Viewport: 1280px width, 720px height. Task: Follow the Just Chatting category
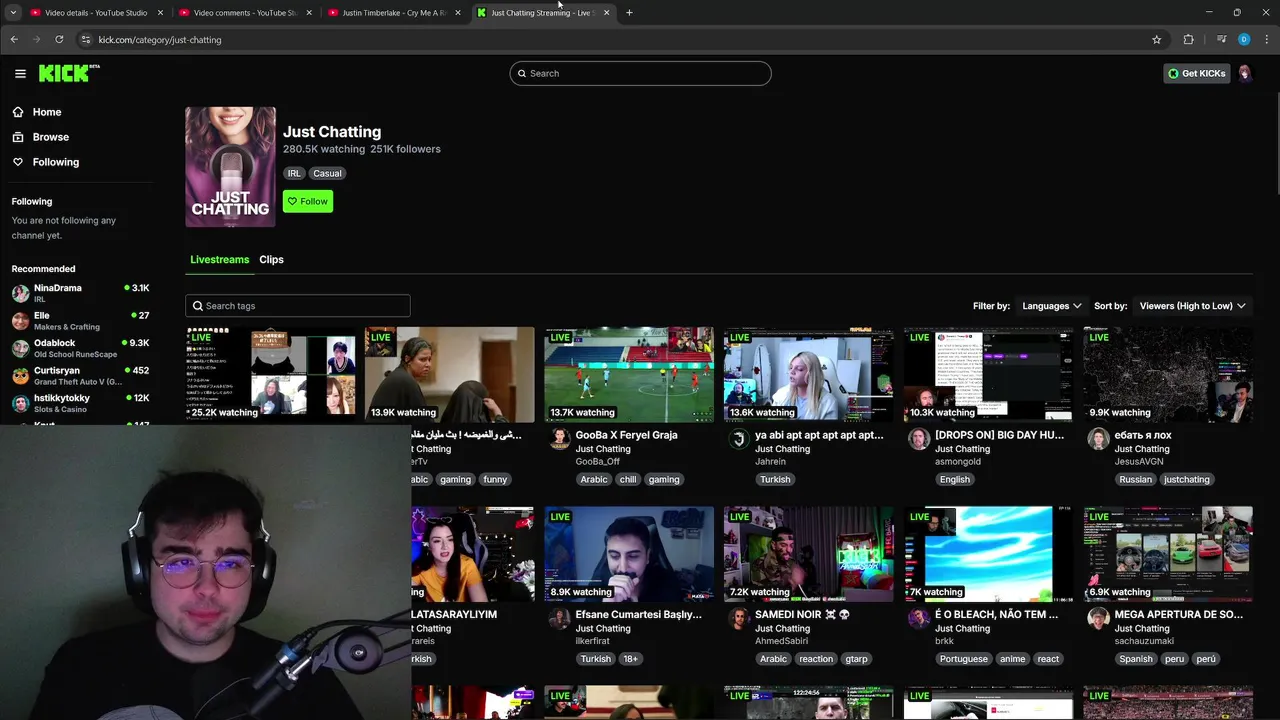pyautogui.click(x=308, y=201)
